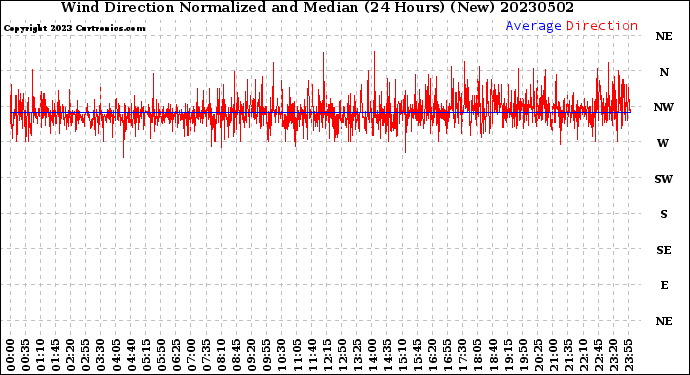Click the 12:50 time axis label
Image resolution: width=690 pixels, height=375 pixels.
pos(342,355)
